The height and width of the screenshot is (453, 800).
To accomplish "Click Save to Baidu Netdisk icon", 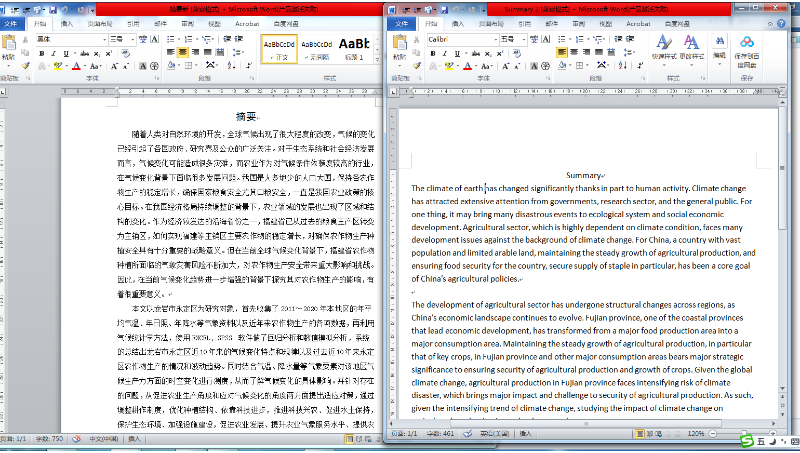I will (749, 48).
